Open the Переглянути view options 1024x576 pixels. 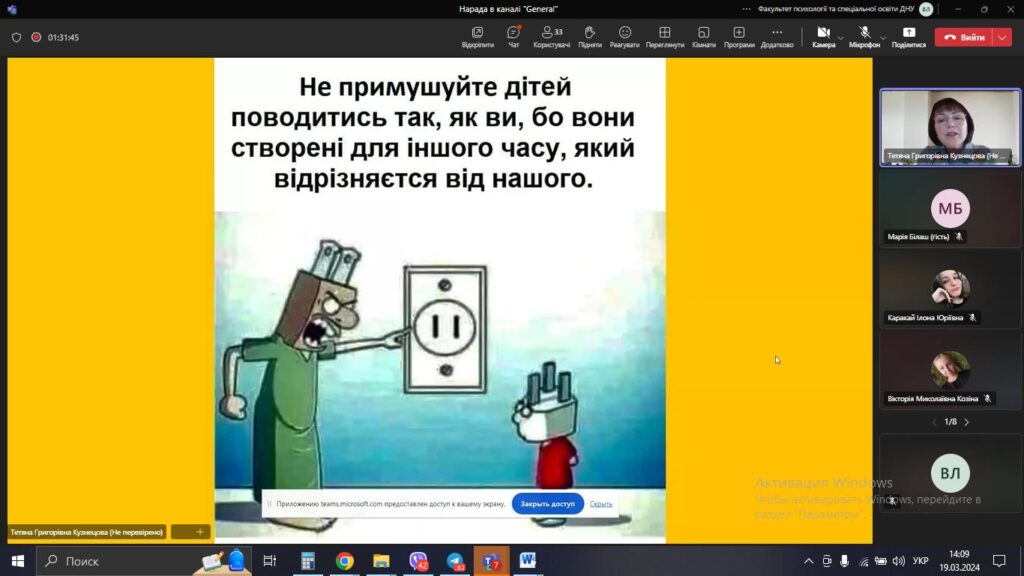664,37
